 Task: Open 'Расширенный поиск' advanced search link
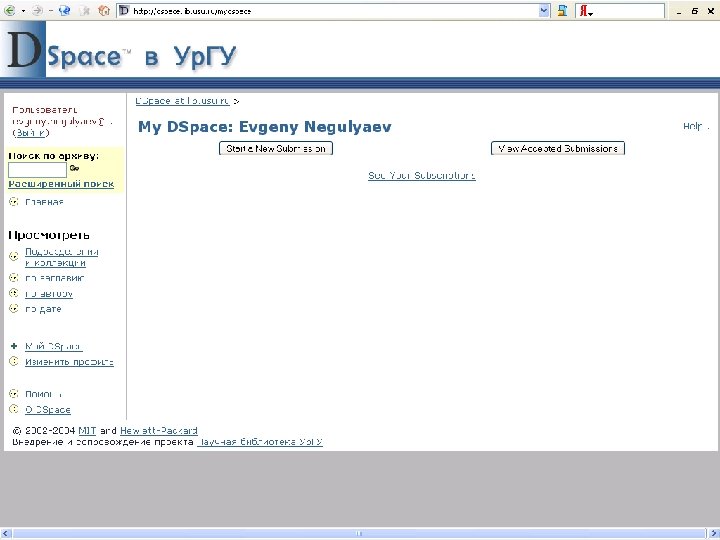(x=61, y=184)
